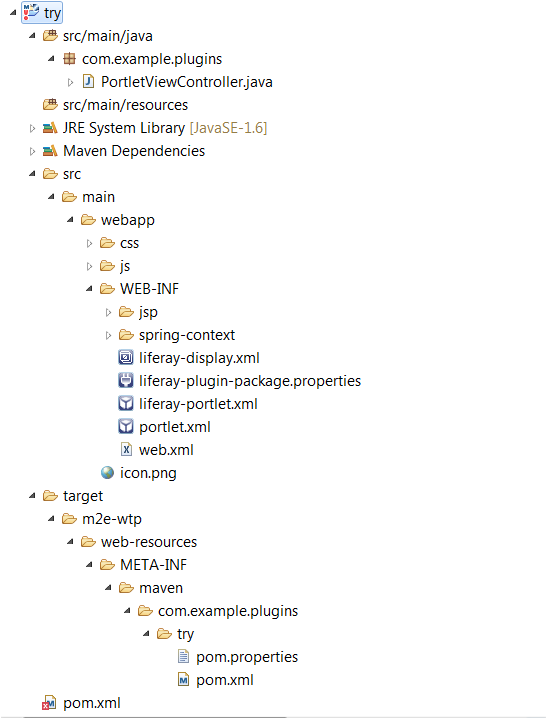Screen dimensions: 546x718
Task: Click the liferay-plugin-package.properties plug icon
Action: [126, 380]
